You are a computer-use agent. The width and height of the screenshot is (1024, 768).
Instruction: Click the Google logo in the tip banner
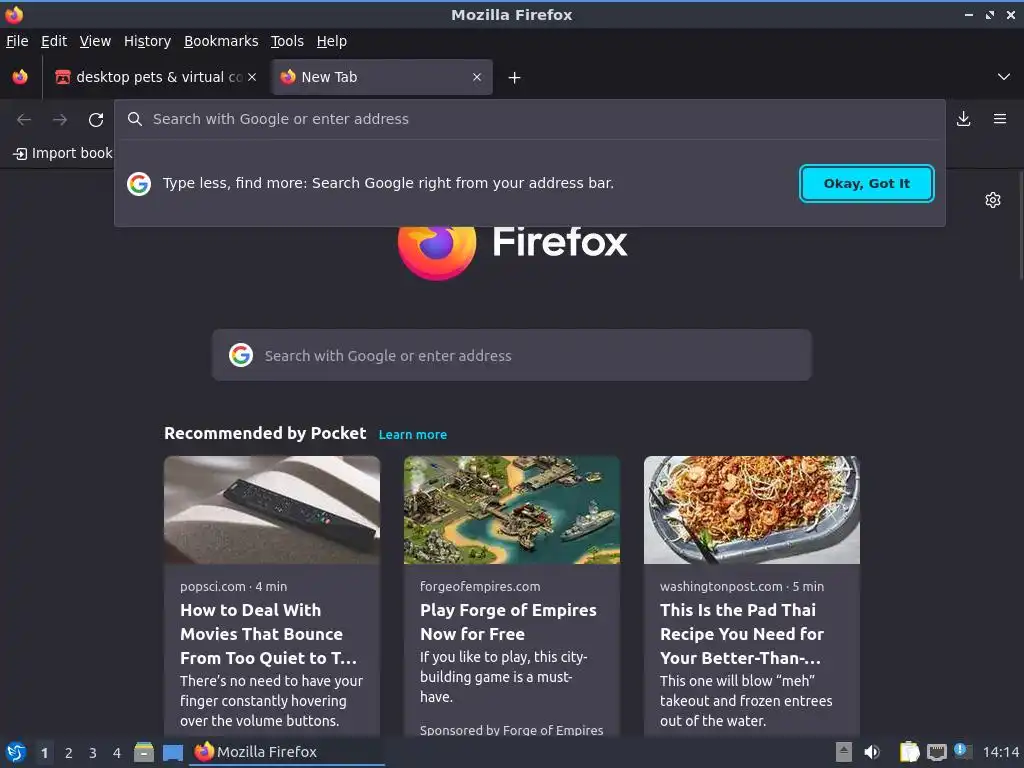[x=139, y=184]
